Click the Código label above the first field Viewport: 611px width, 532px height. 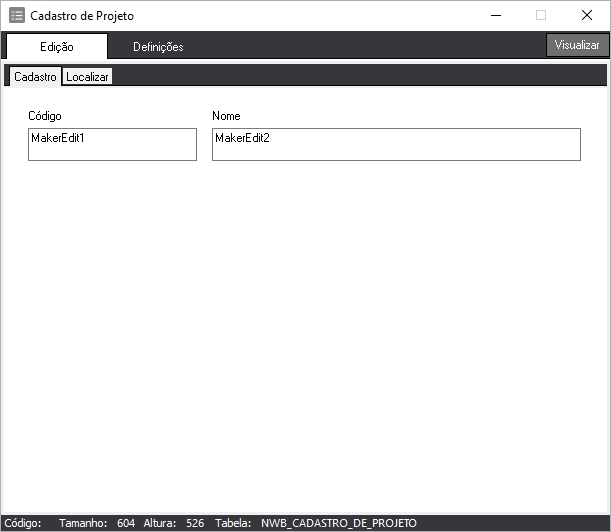(45, 116)
